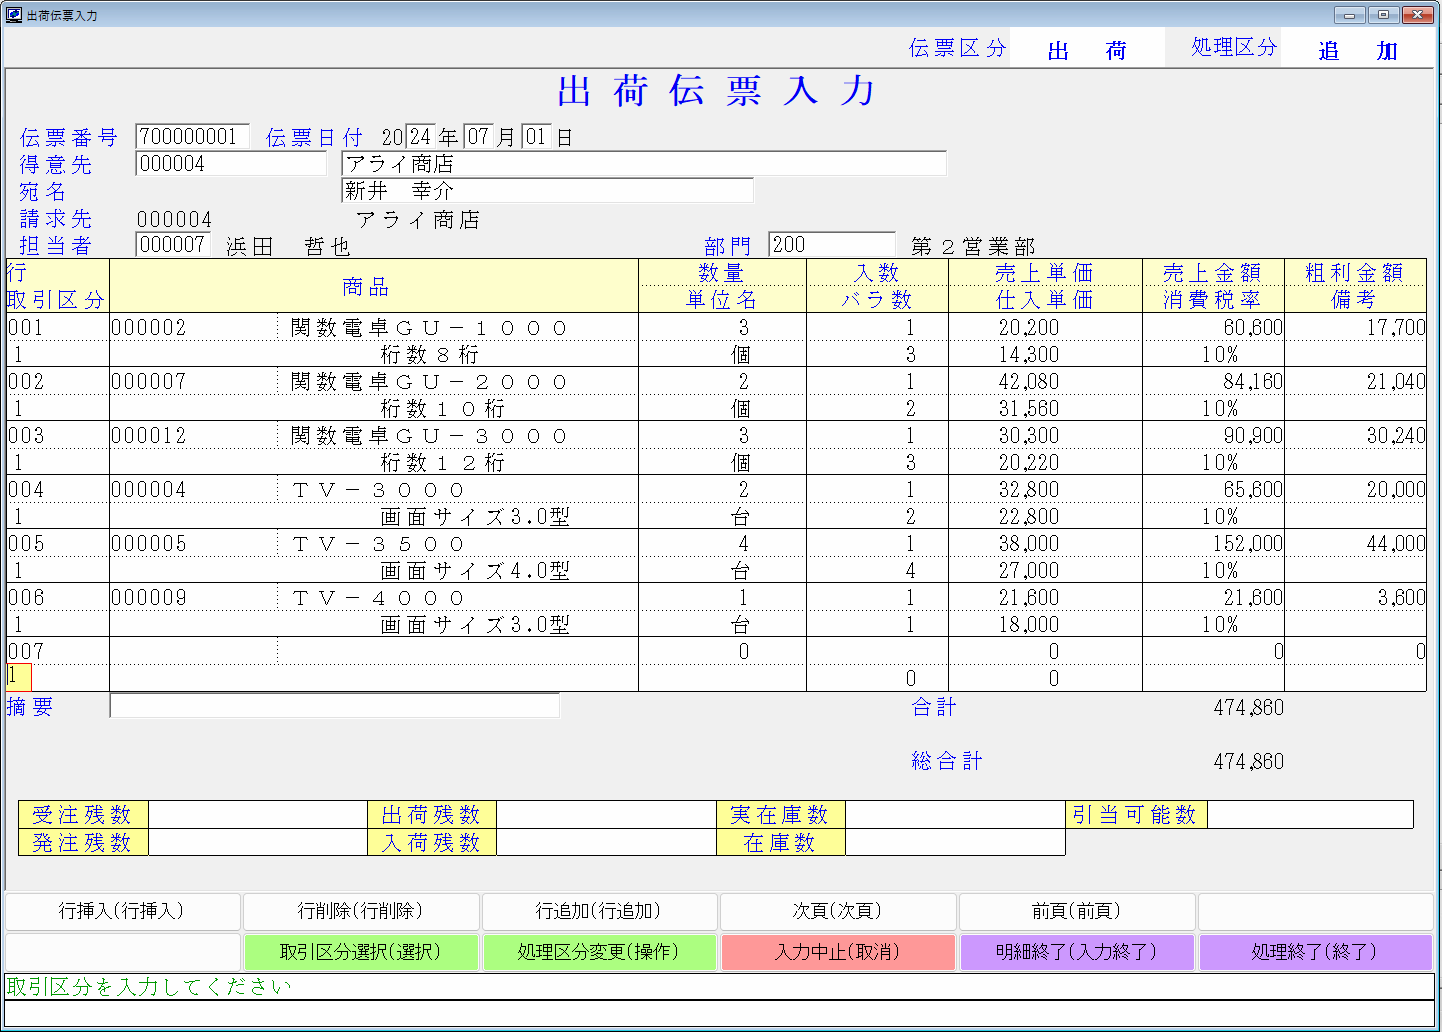Click the 発注残数 value field
This screenshot has width=1442, height=1032.
tap(258, 843)
